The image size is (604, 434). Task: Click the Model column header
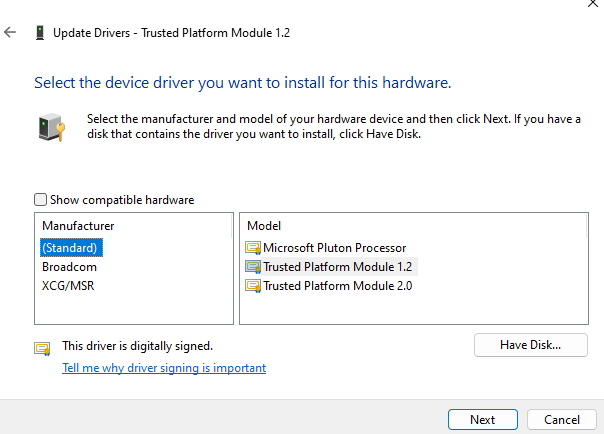coord(264,226)
